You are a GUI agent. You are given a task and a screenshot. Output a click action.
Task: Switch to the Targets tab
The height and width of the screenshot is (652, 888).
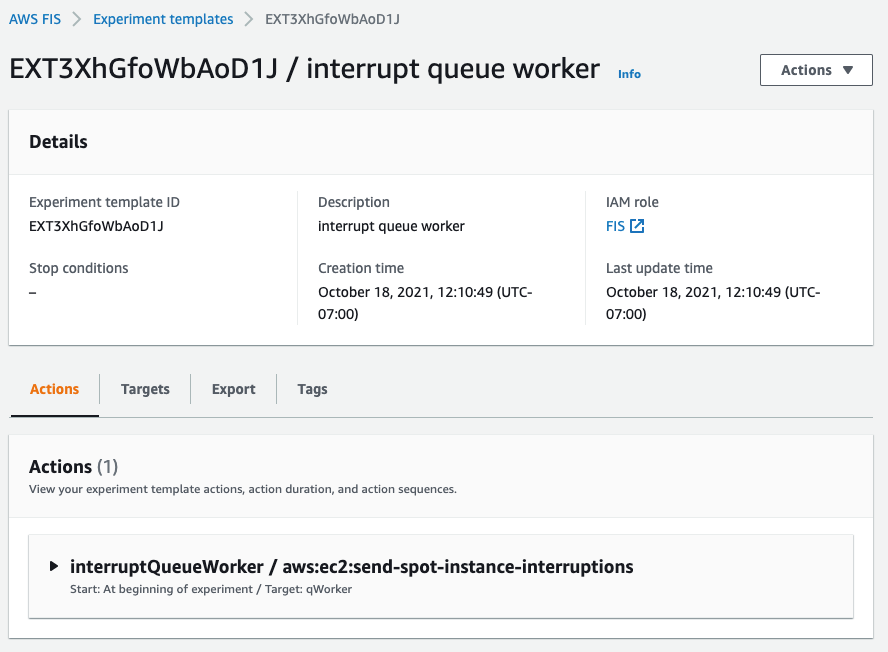point(145,389)
